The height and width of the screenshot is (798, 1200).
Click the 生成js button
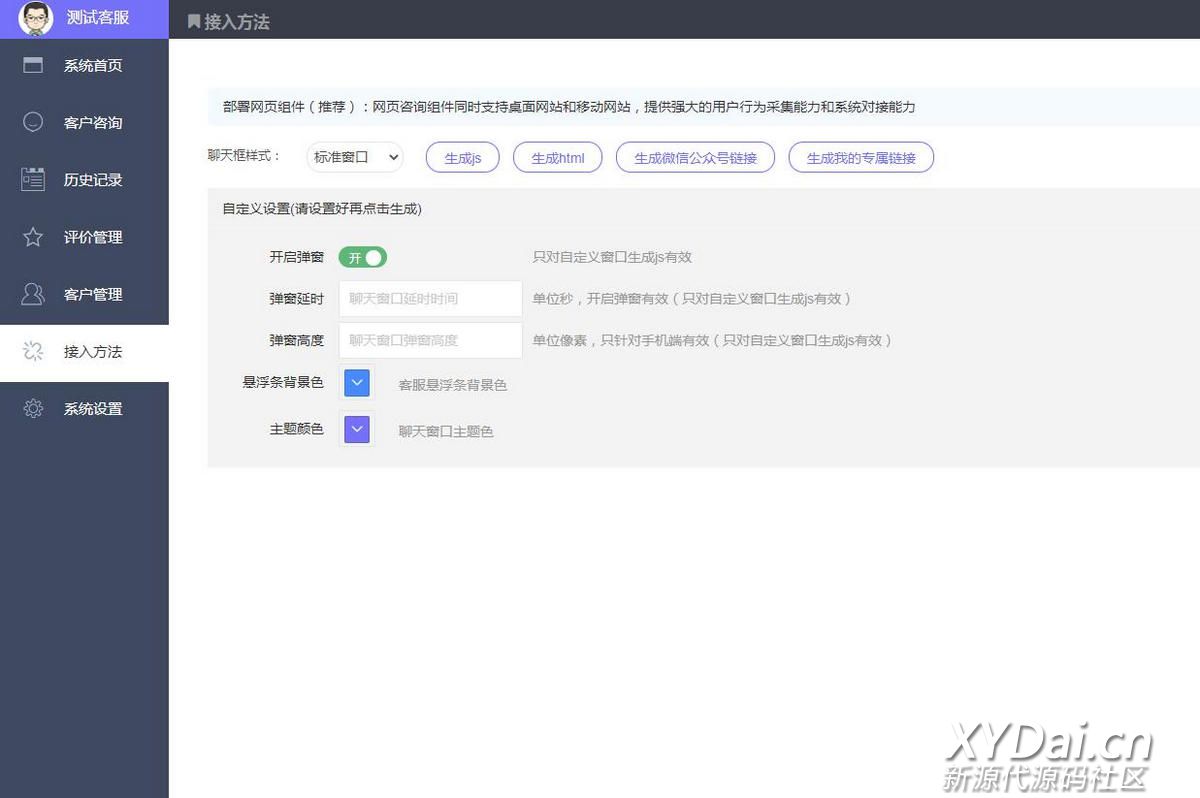tap(462, 158)
